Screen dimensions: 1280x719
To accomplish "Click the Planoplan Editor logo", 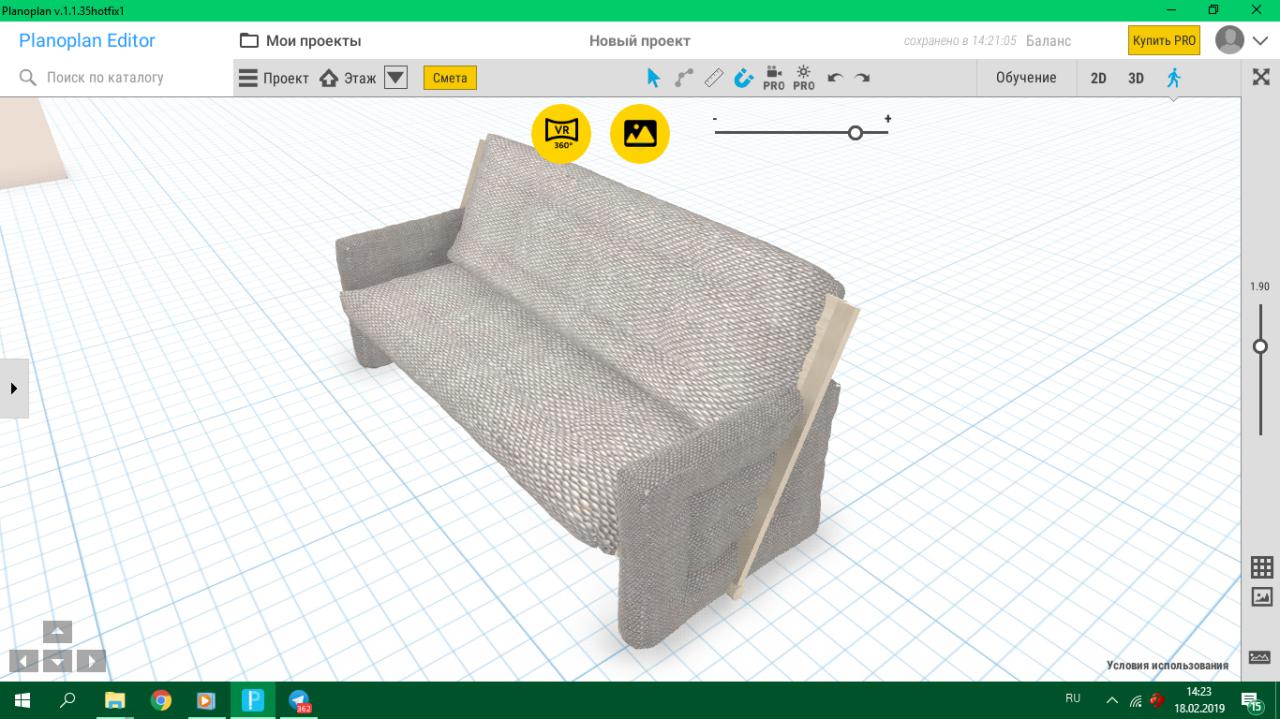I will pyautogui.click(x=87, y=41).
